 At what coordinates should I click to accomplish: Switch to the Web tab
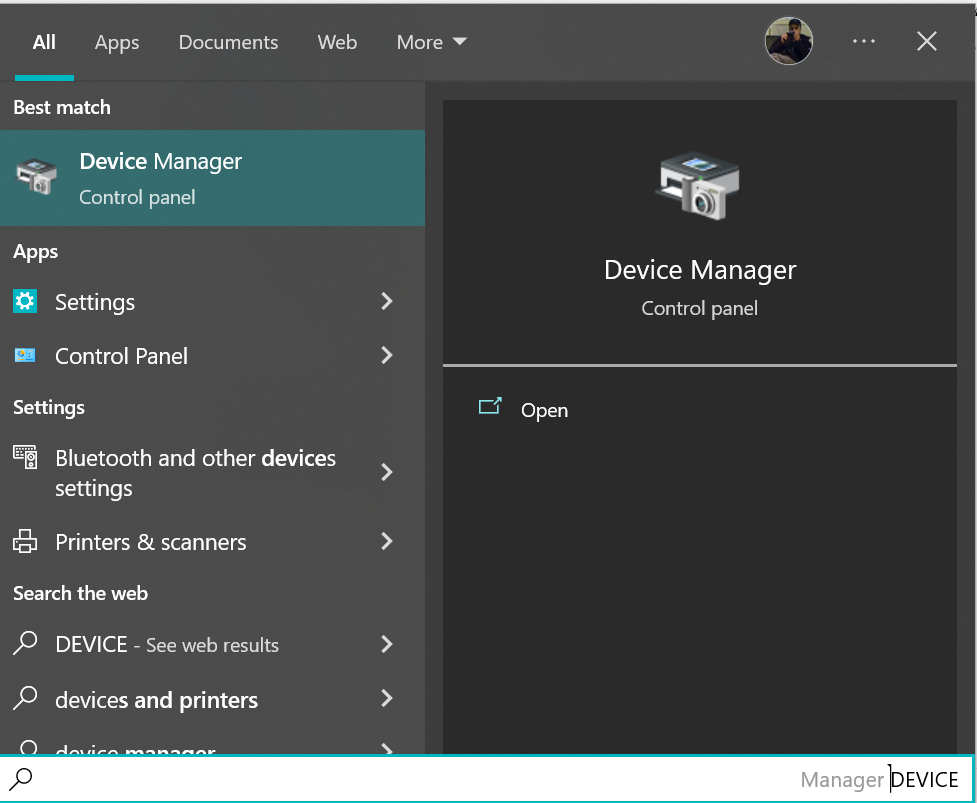coord(337,42)
